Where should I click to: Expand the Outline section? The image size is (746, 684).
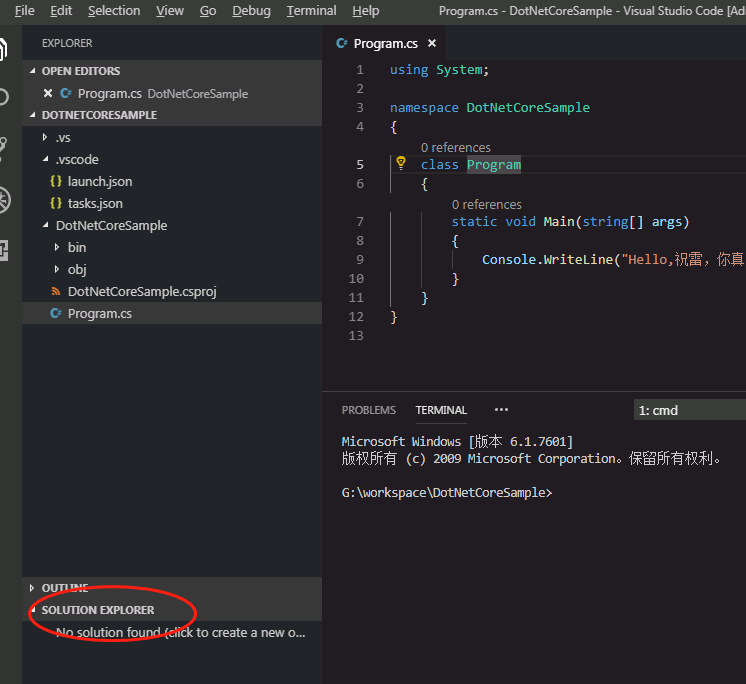click(x=64, y=588)
